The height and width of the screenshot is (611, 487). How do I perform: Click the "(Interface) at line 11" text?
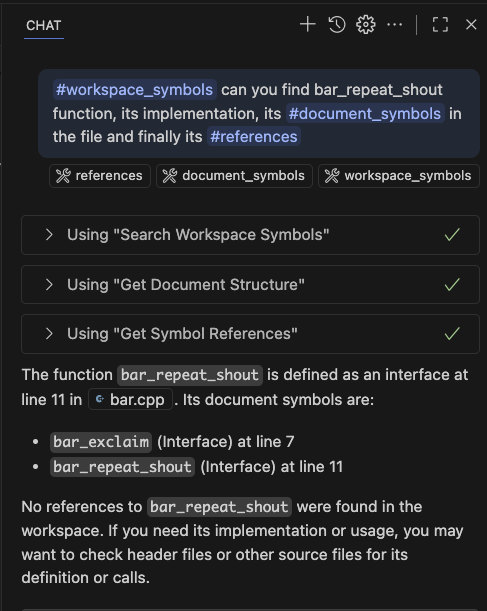272,467
